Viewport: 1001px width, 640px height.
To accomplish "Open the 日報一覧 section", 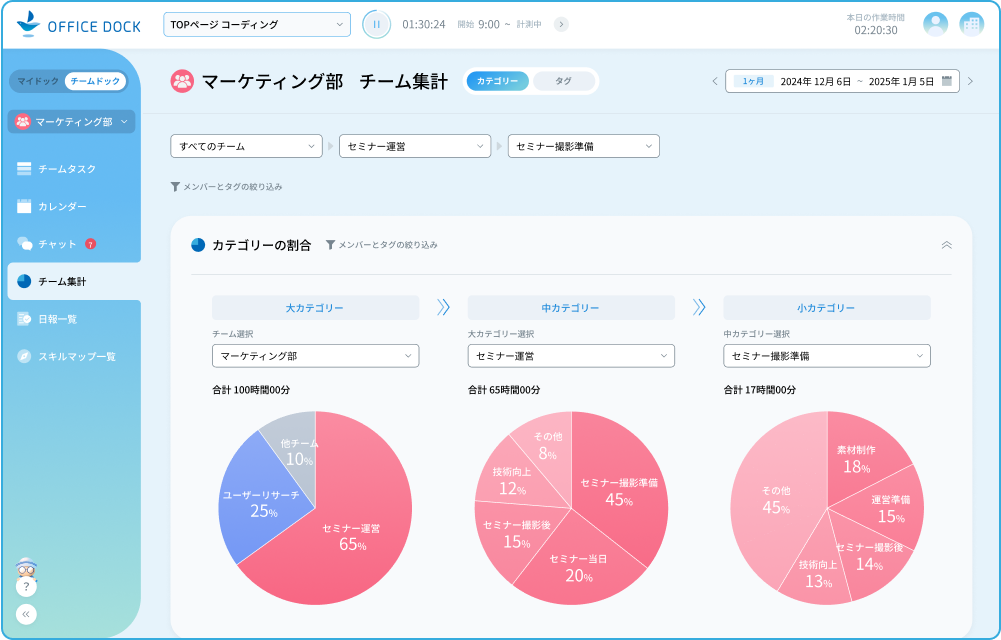I will click(x=60, y=318).
